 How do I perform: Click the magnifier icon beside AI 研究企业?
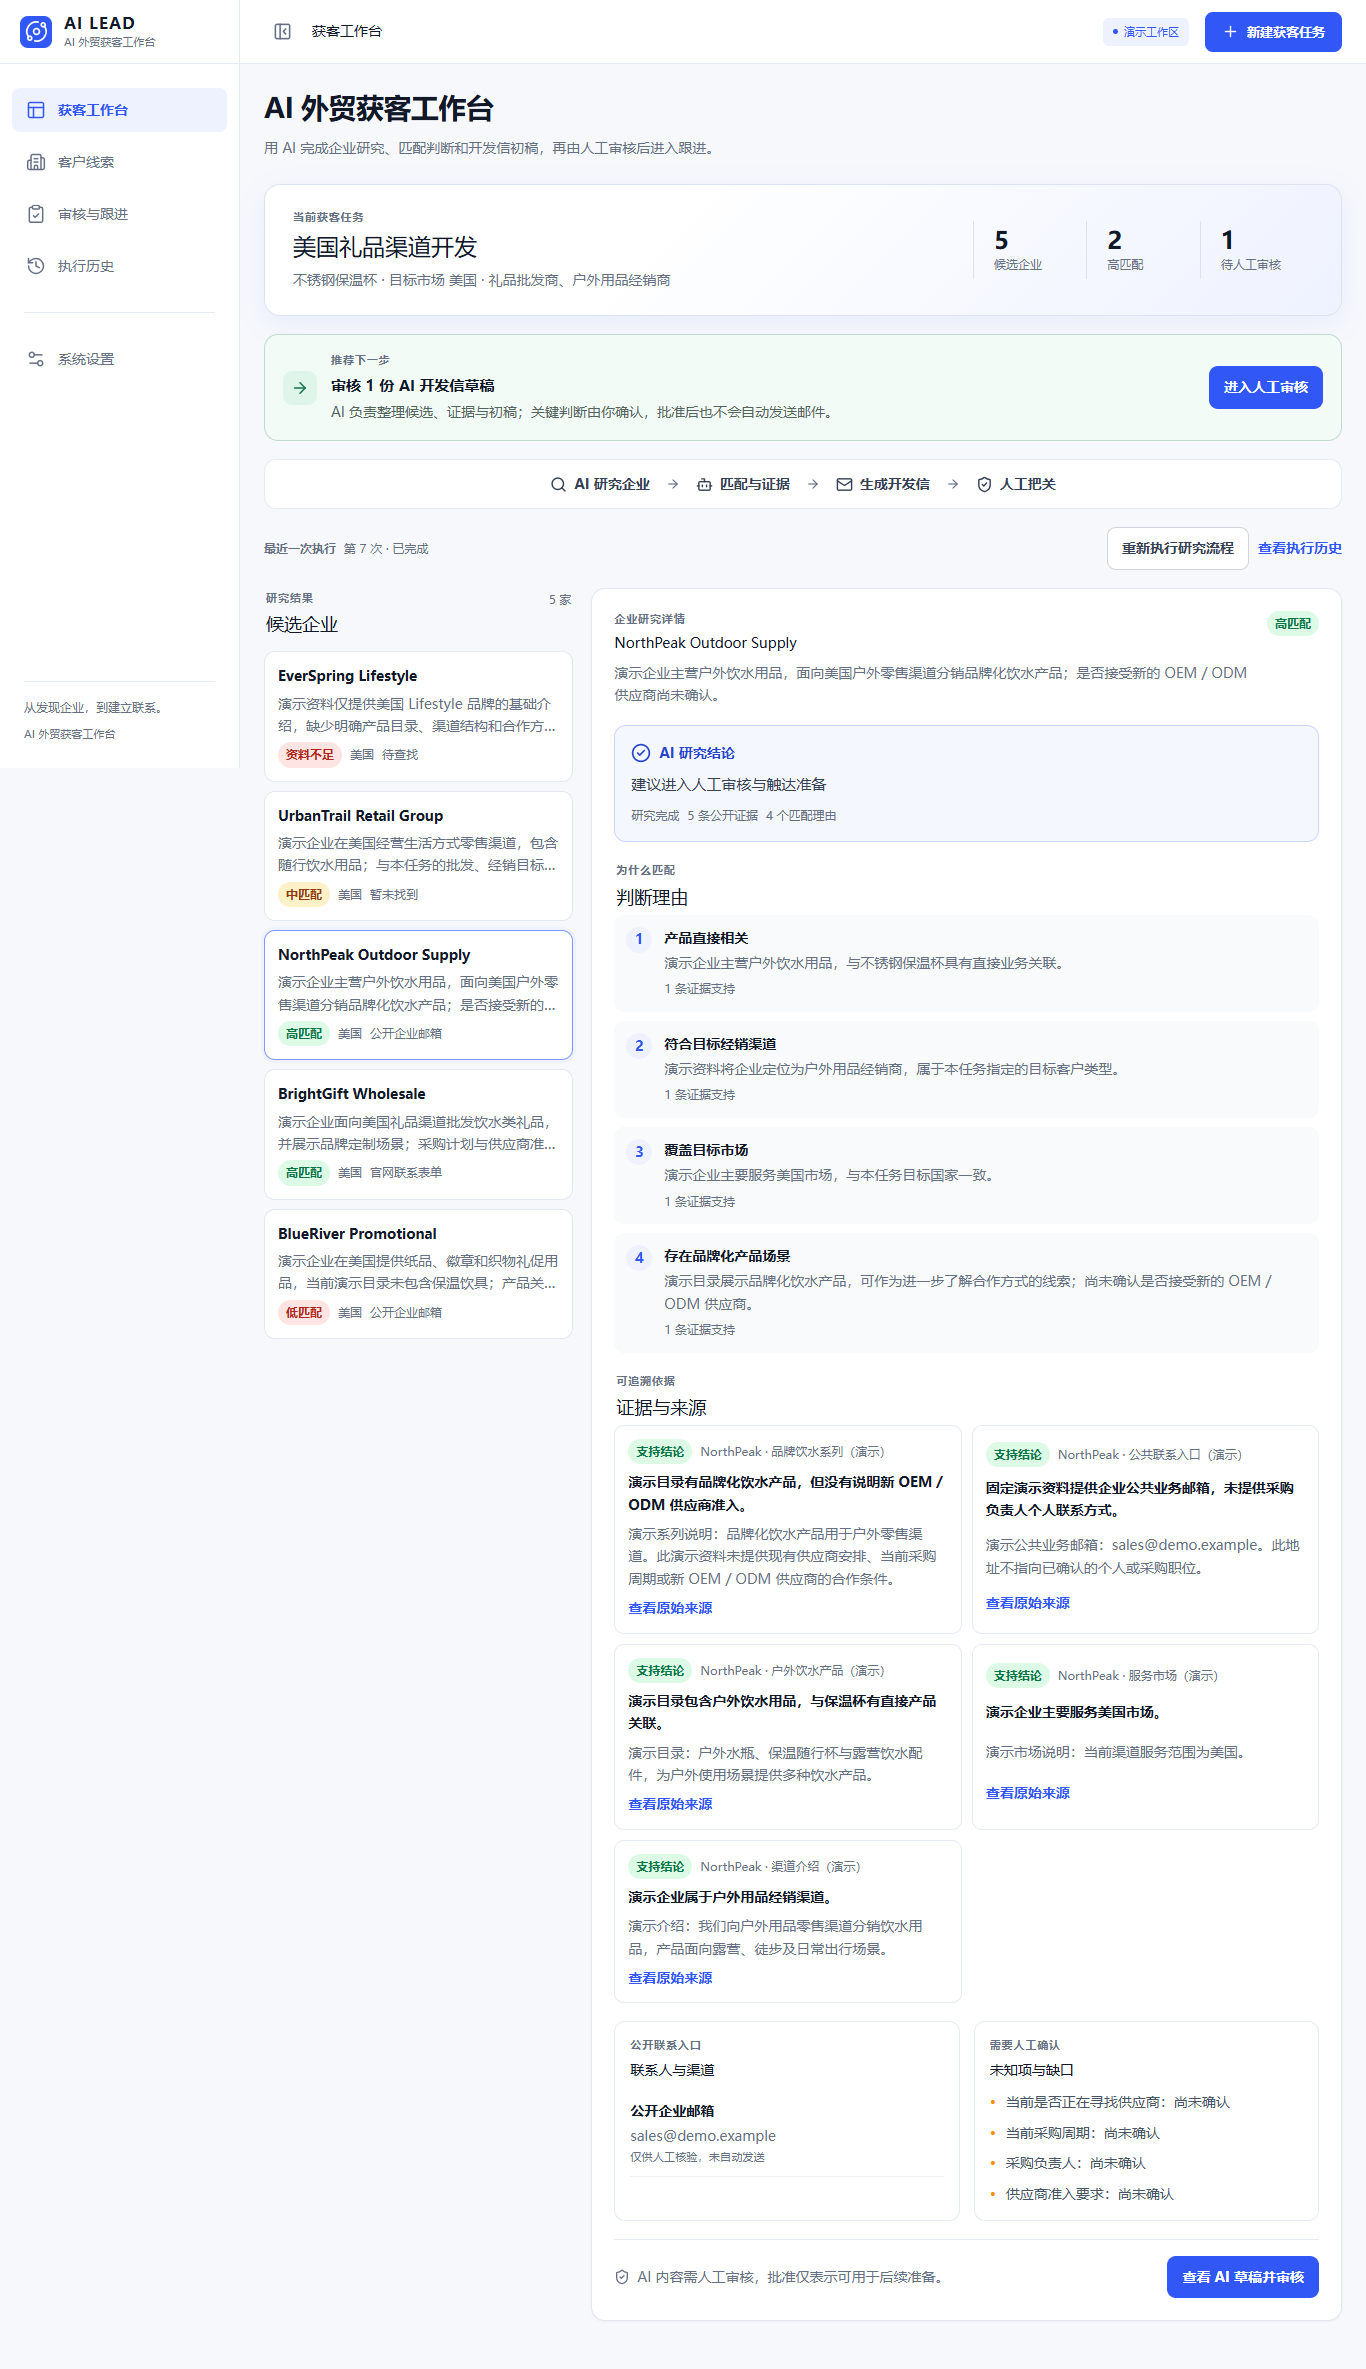click(558, 484)
